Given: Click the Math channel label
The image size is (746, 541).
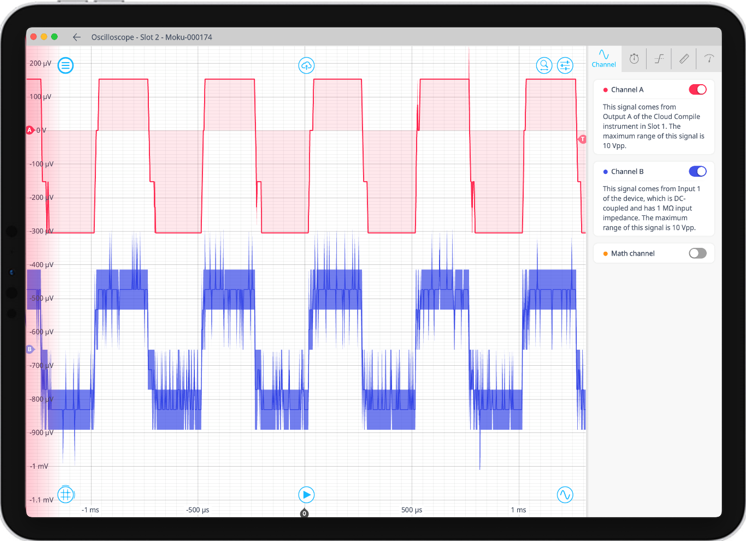Looking at the screenshot, I should [633, 253].
